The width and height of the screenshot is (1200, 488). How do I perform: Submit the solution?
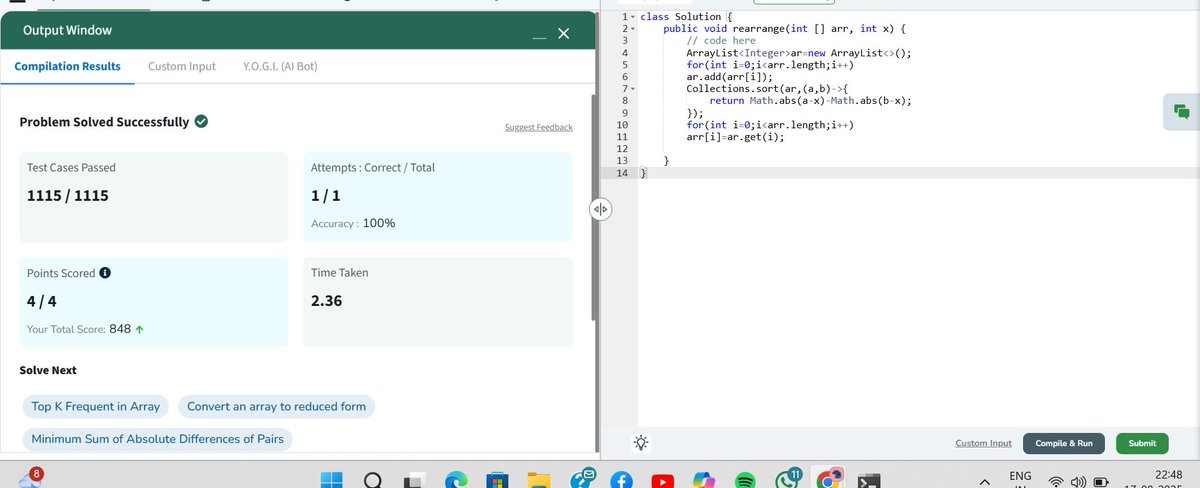coord(1142,443)
